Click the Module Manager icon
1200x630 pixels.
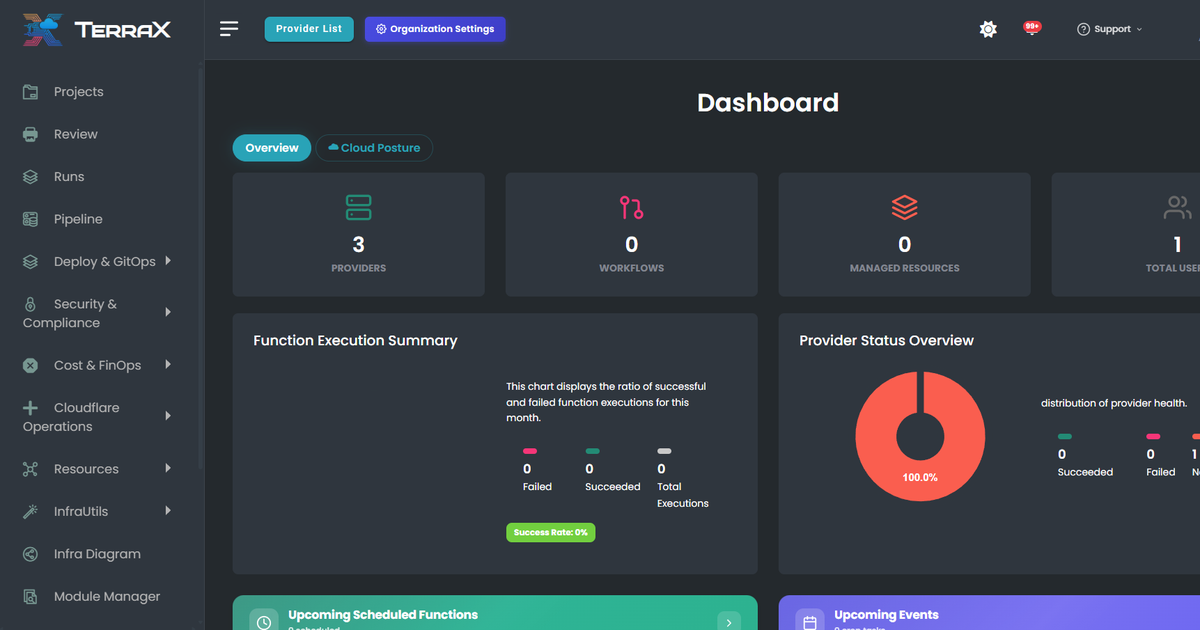pyautogui.click(x=31, y=597)
